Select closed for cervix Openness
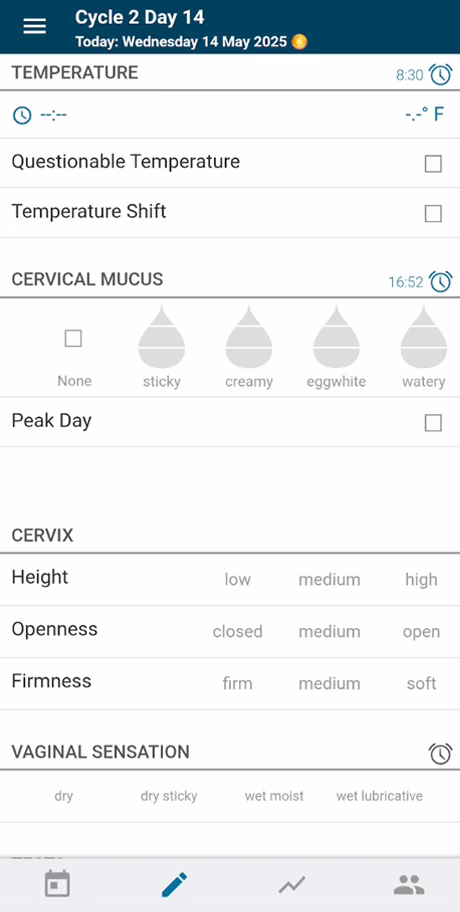460x912 pixels. 237,632
